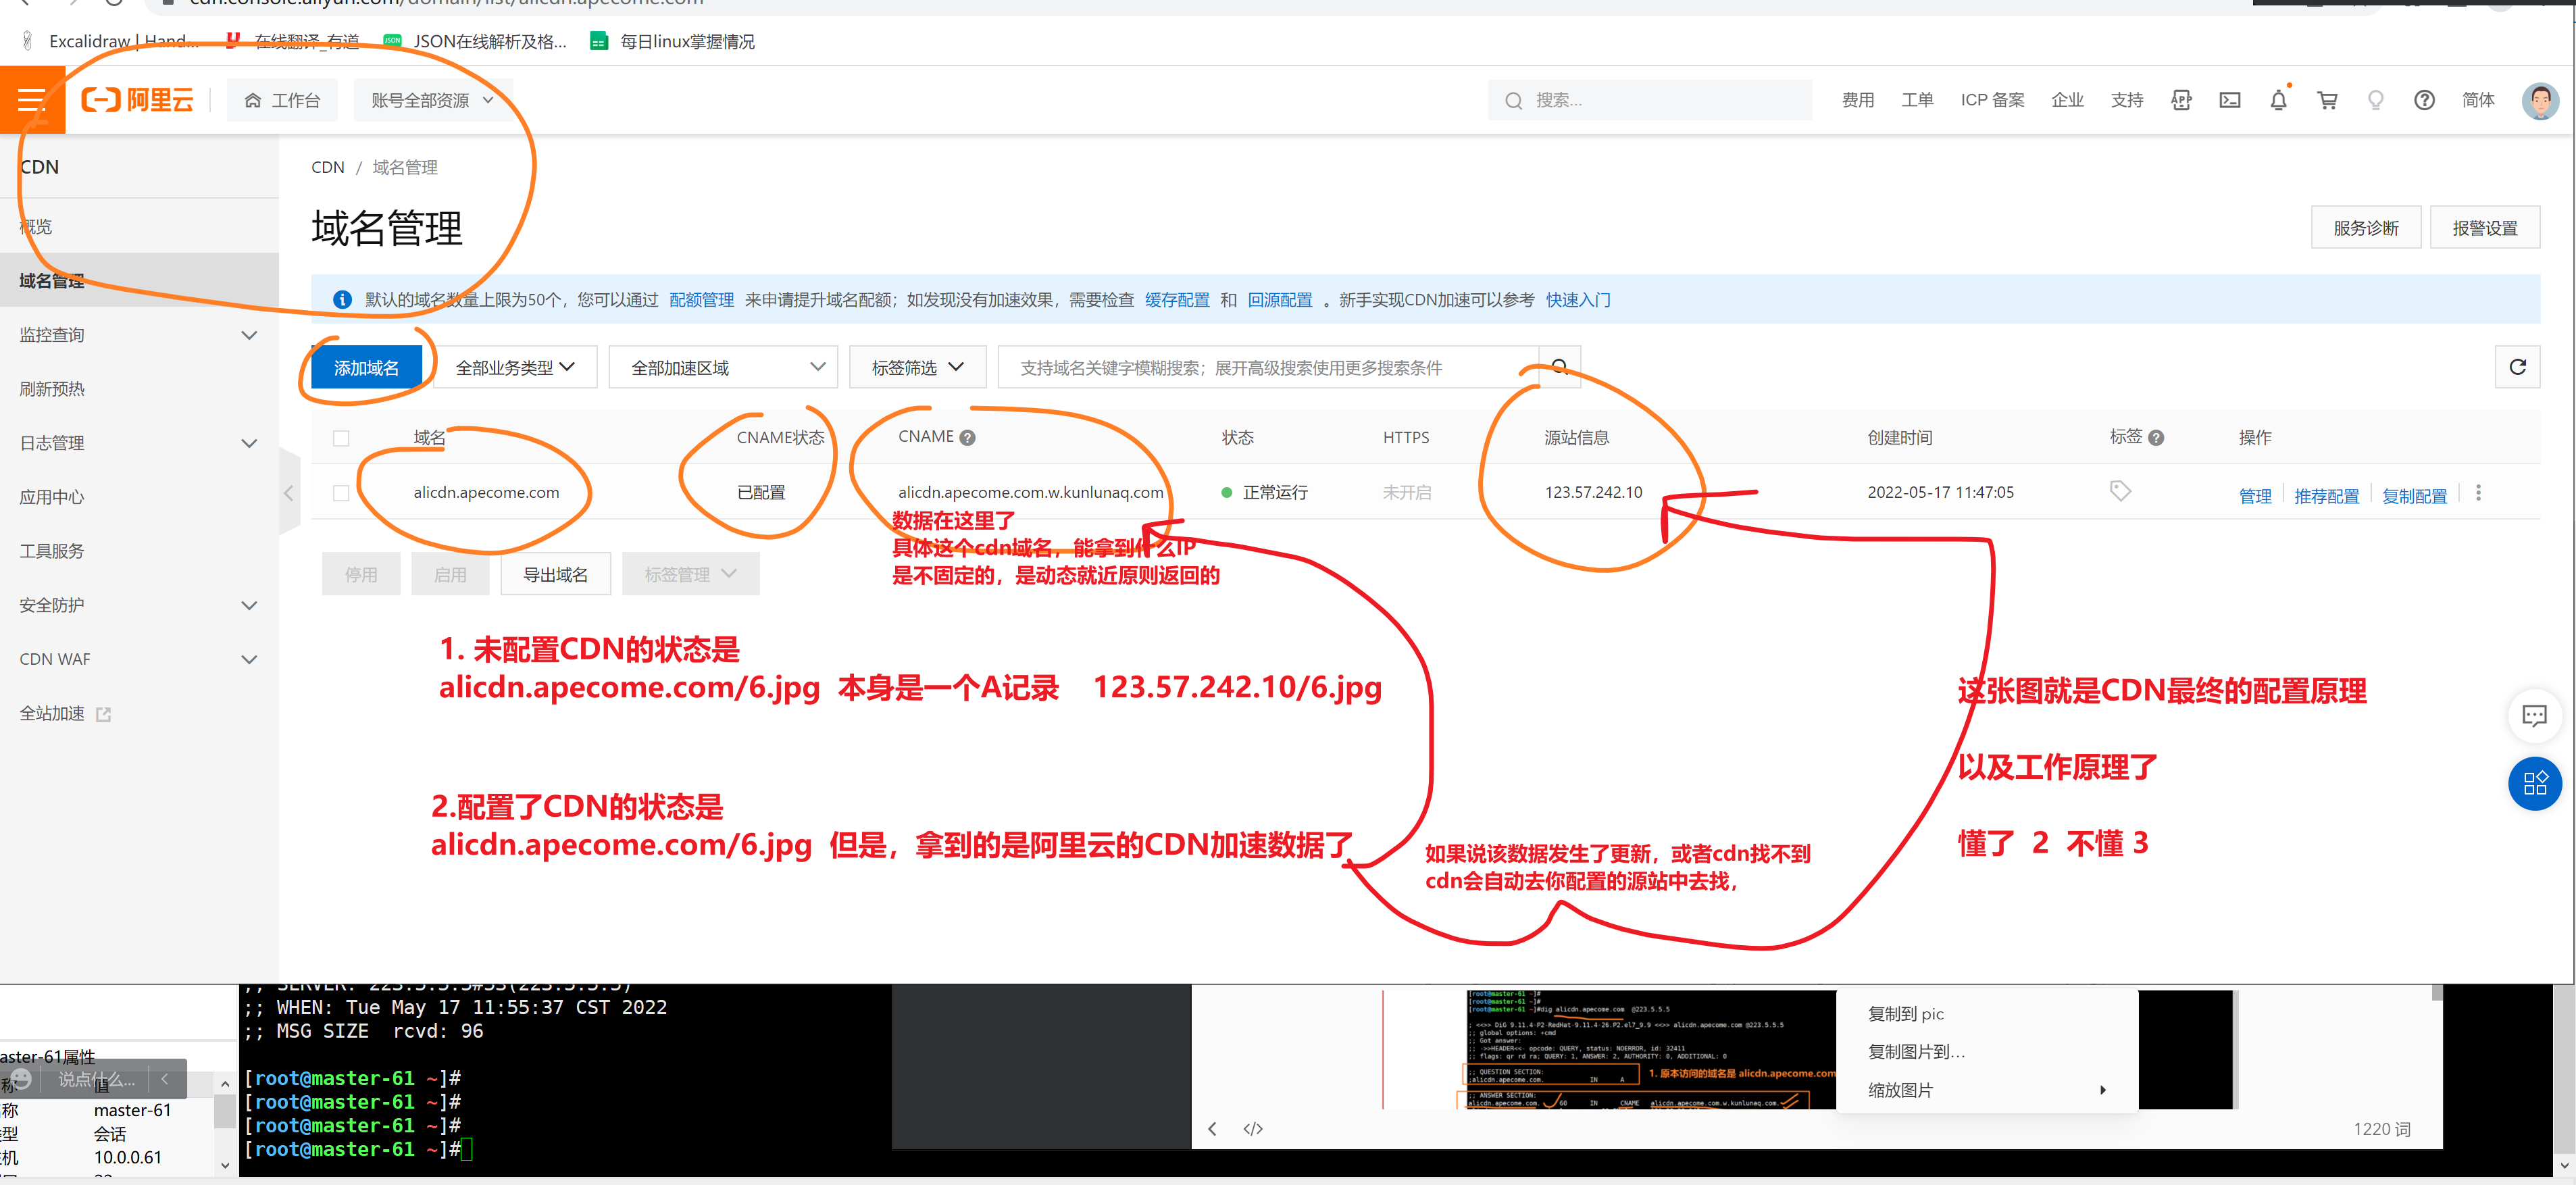The image size is (2576, 1185).
Task: Open 全站加速 external link icon
Action: [x=103, y=714]
